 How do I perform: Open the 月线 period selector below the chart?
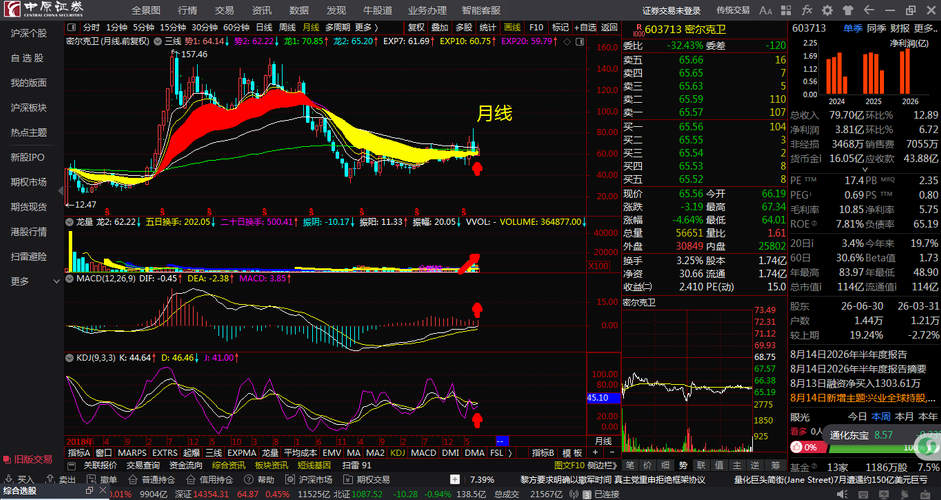pyautogui.click(x=603, y=441)
